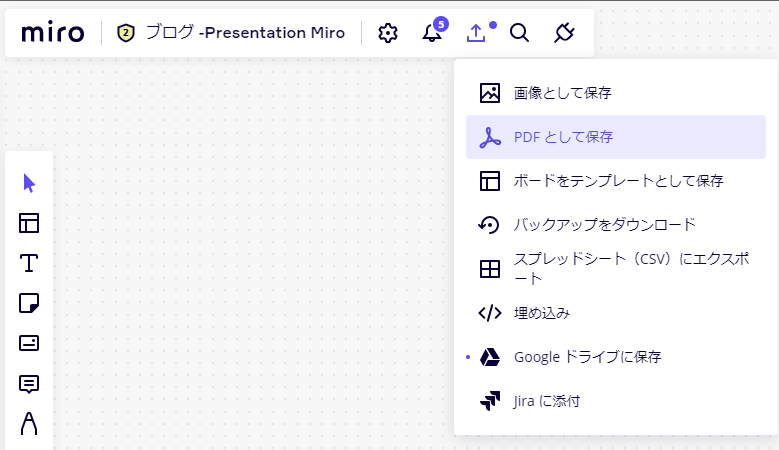Image resolution: width=779 pixels, height=450 pixels.
Task: Choose バックアップをダウンロード option
Action: point(616,225)
